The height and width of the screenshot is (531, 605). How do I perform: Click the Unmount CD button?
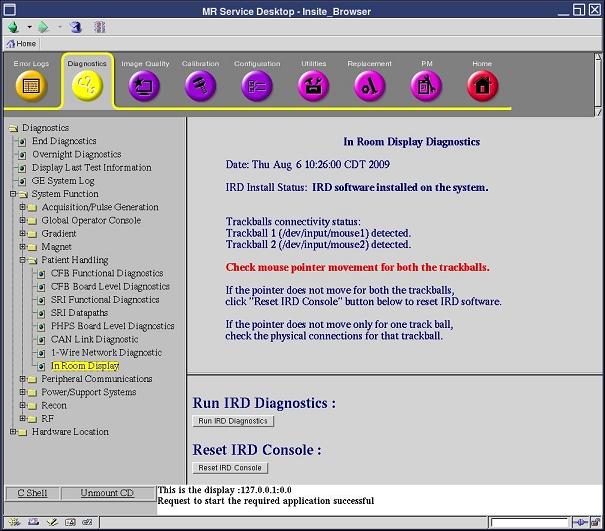(107, 493)
